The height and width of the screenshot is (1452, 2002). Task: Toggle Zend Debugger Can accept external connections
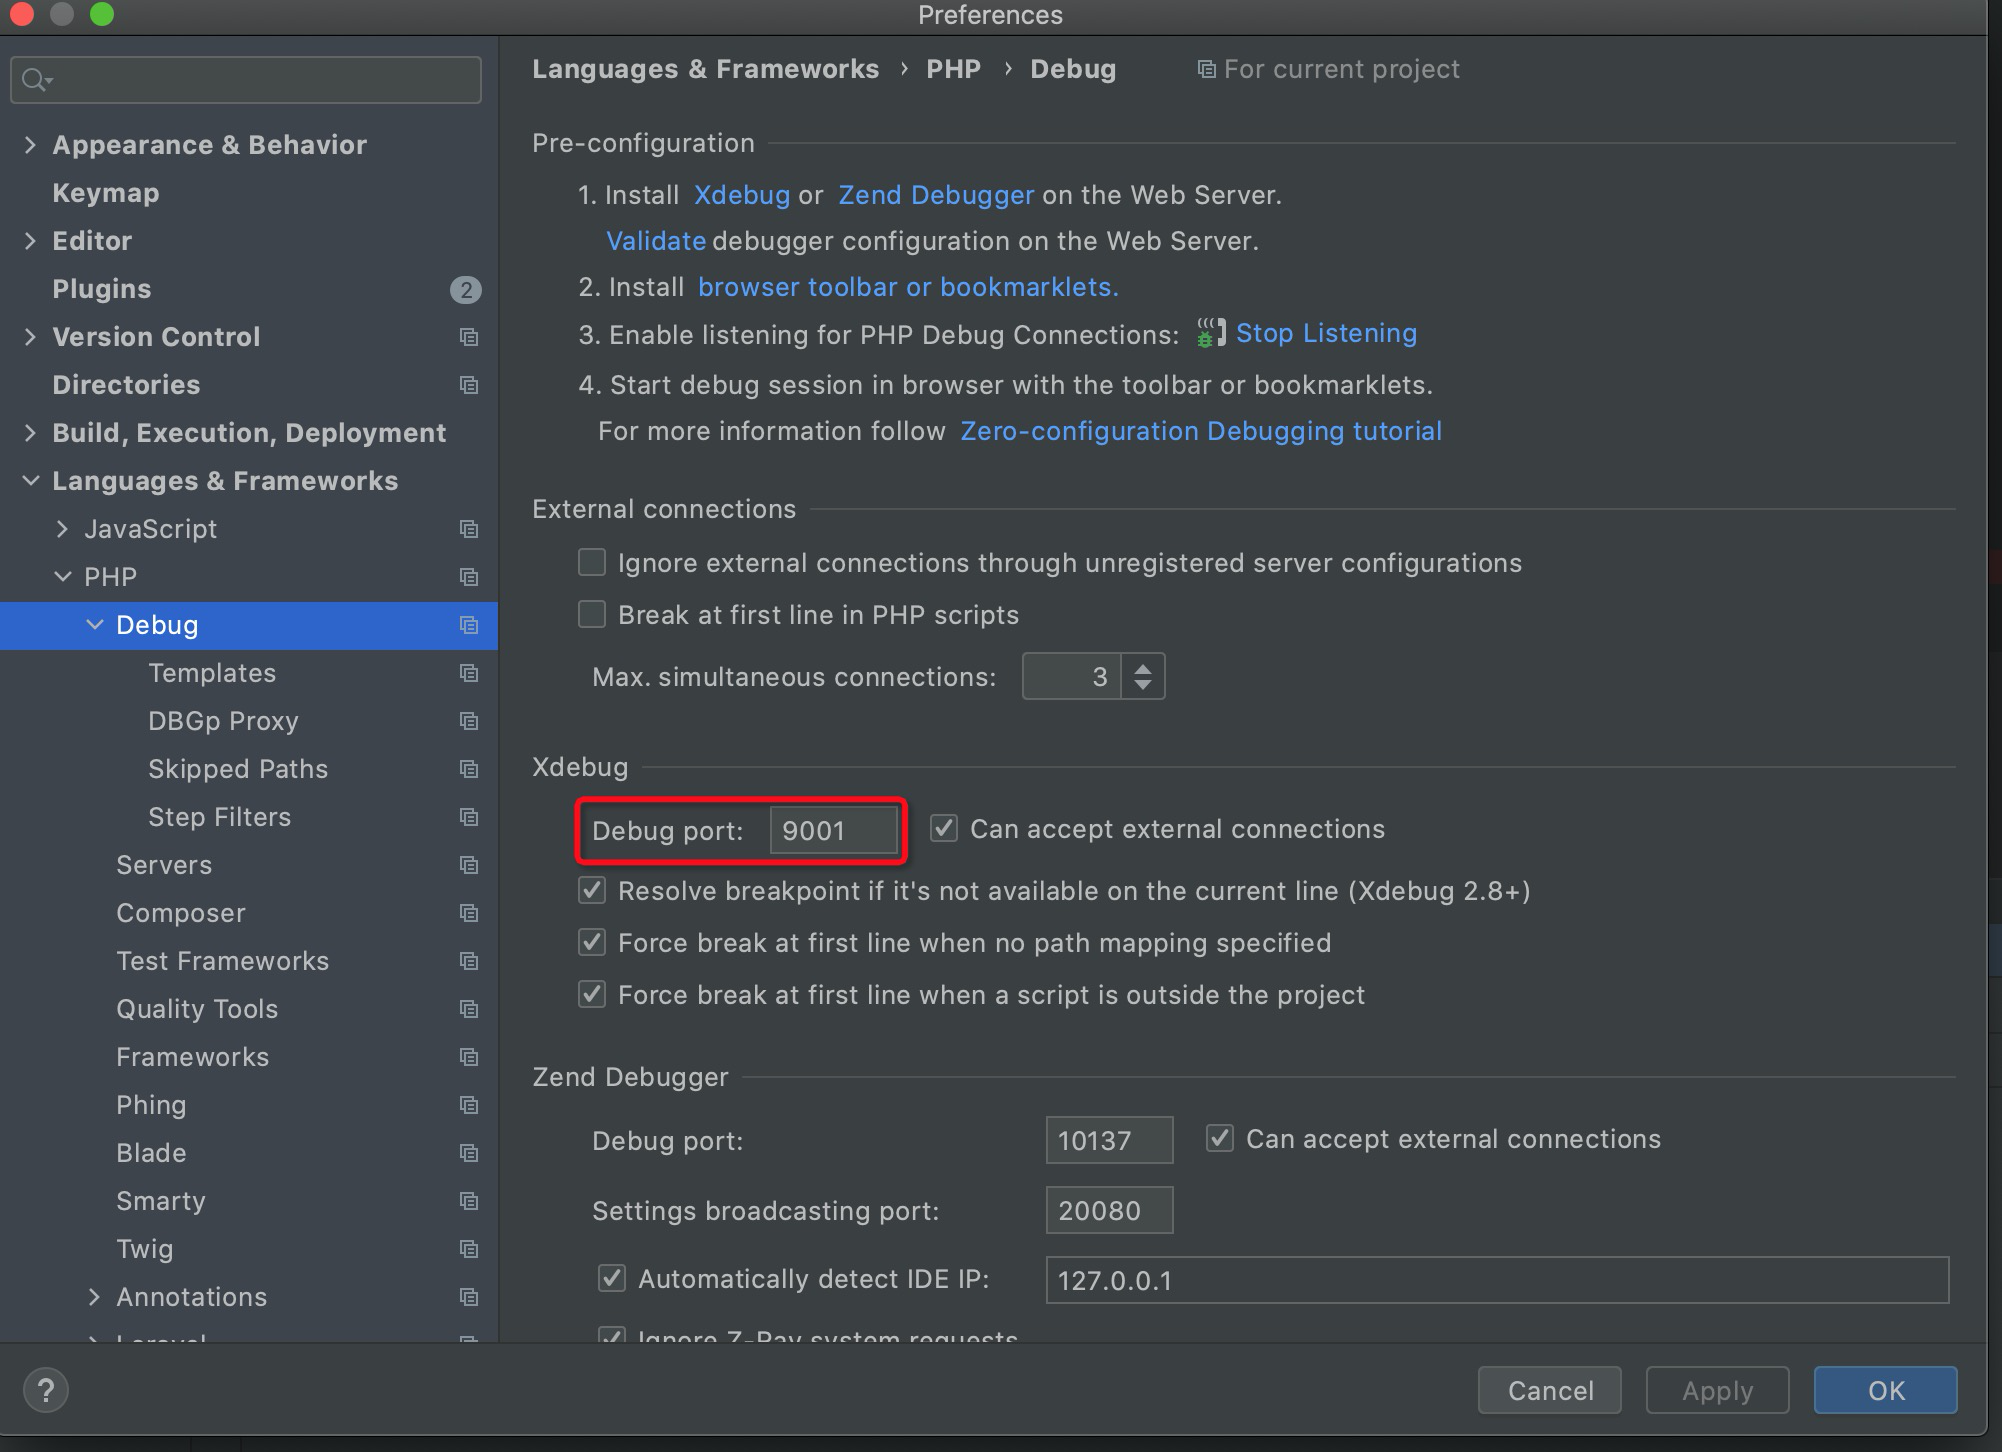pyautogui.click(x=1220, y=1138)
